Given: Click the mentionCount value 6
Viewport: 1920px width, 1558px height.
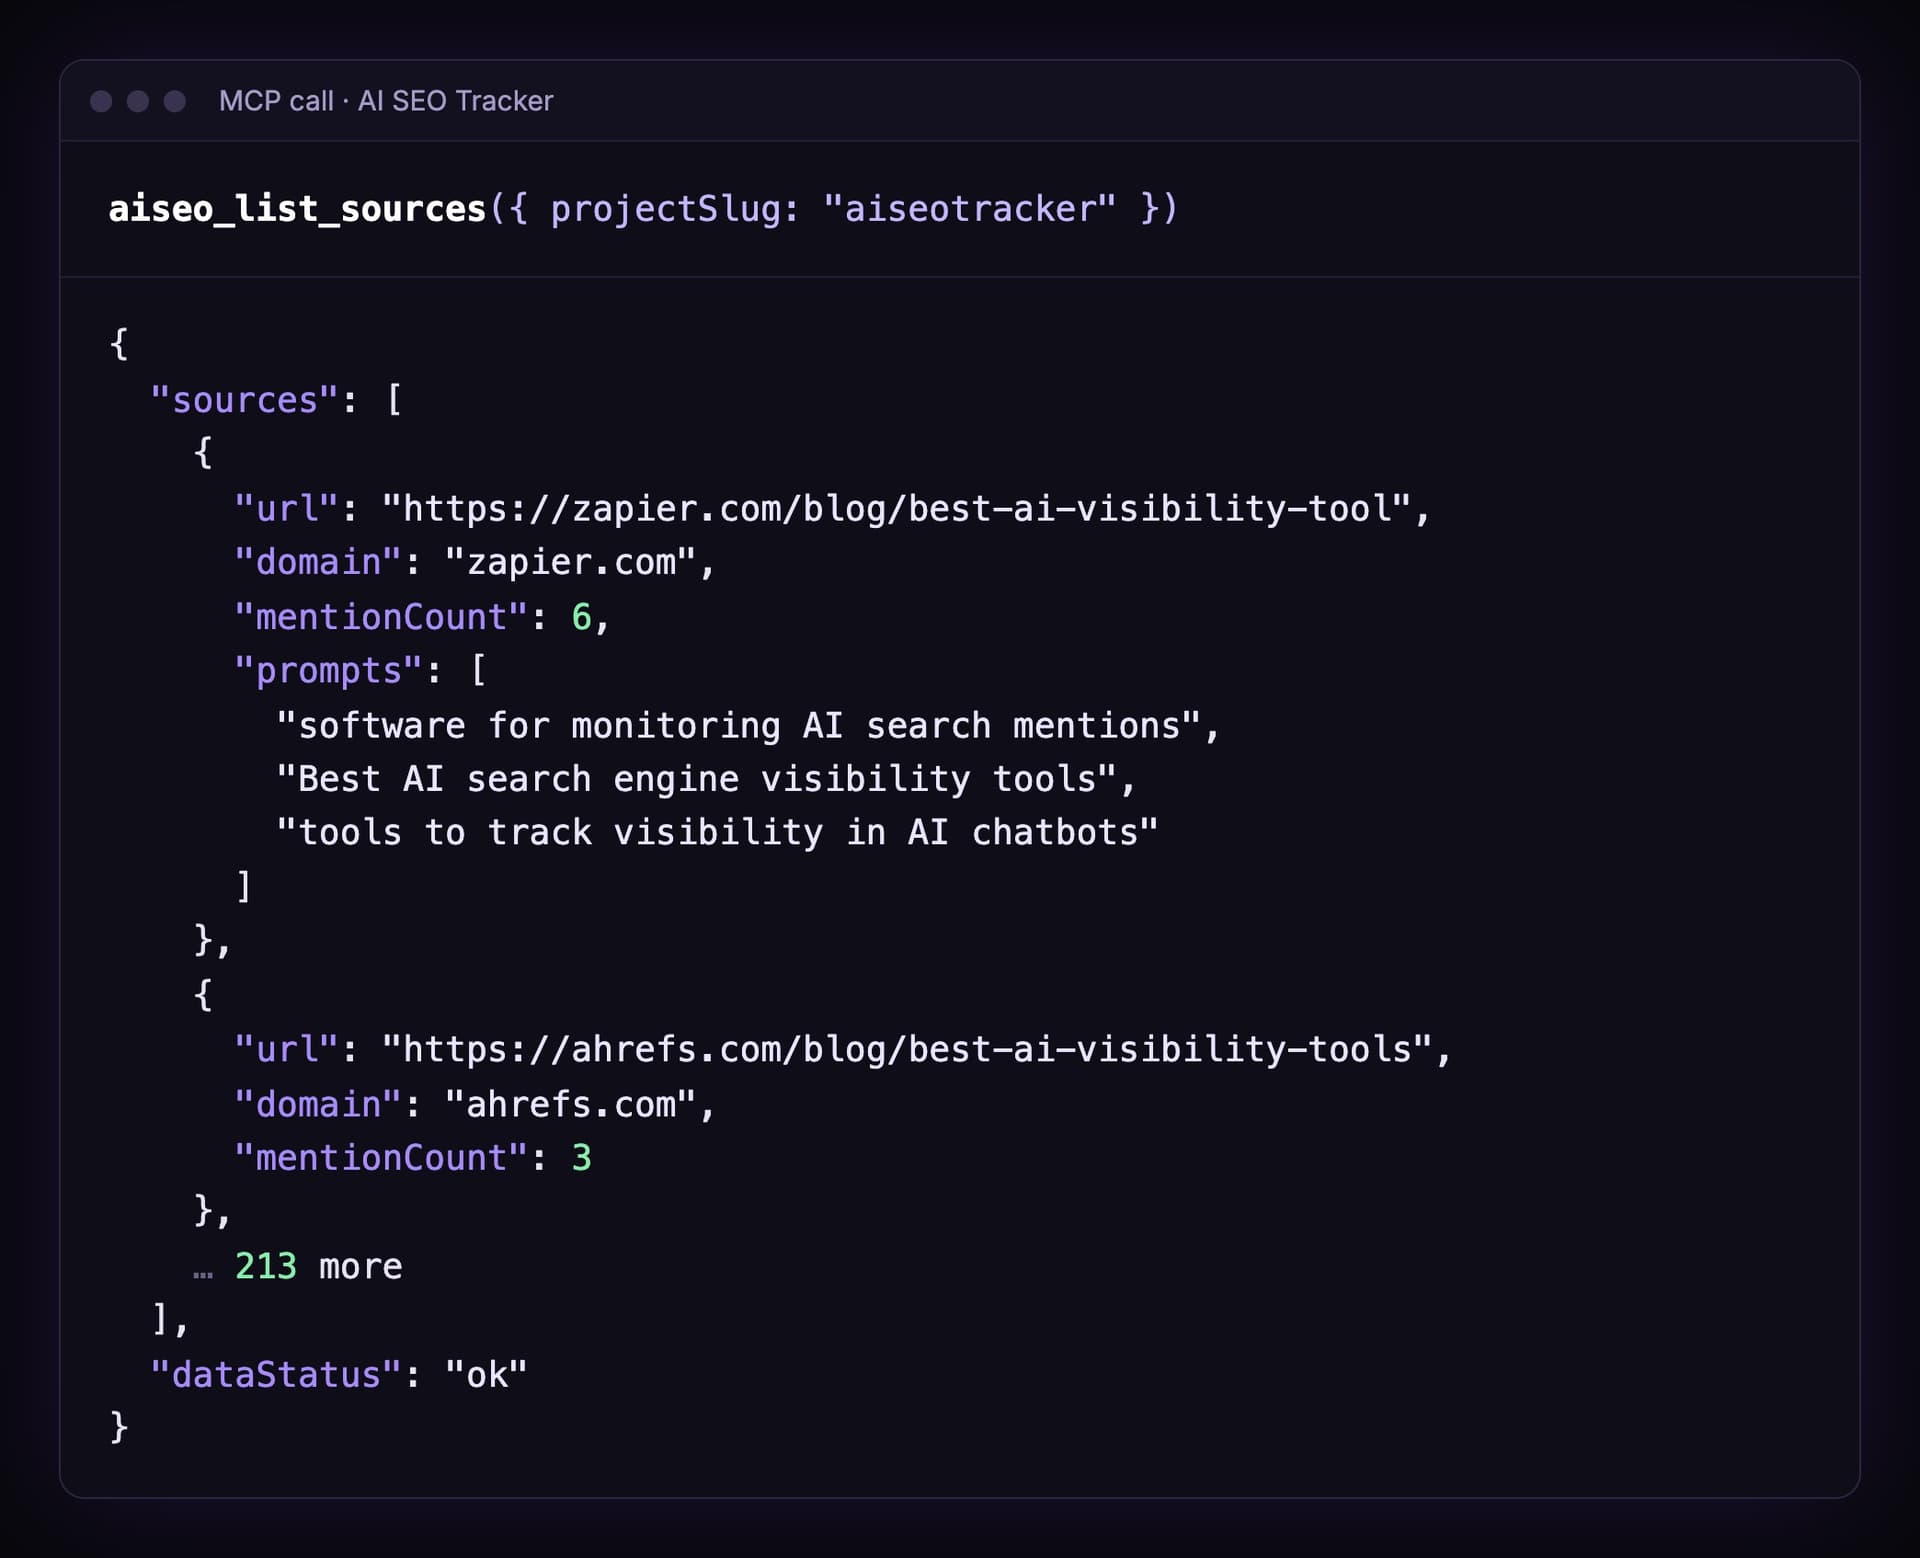Looking at the screenshot, I should pos(581,617).
